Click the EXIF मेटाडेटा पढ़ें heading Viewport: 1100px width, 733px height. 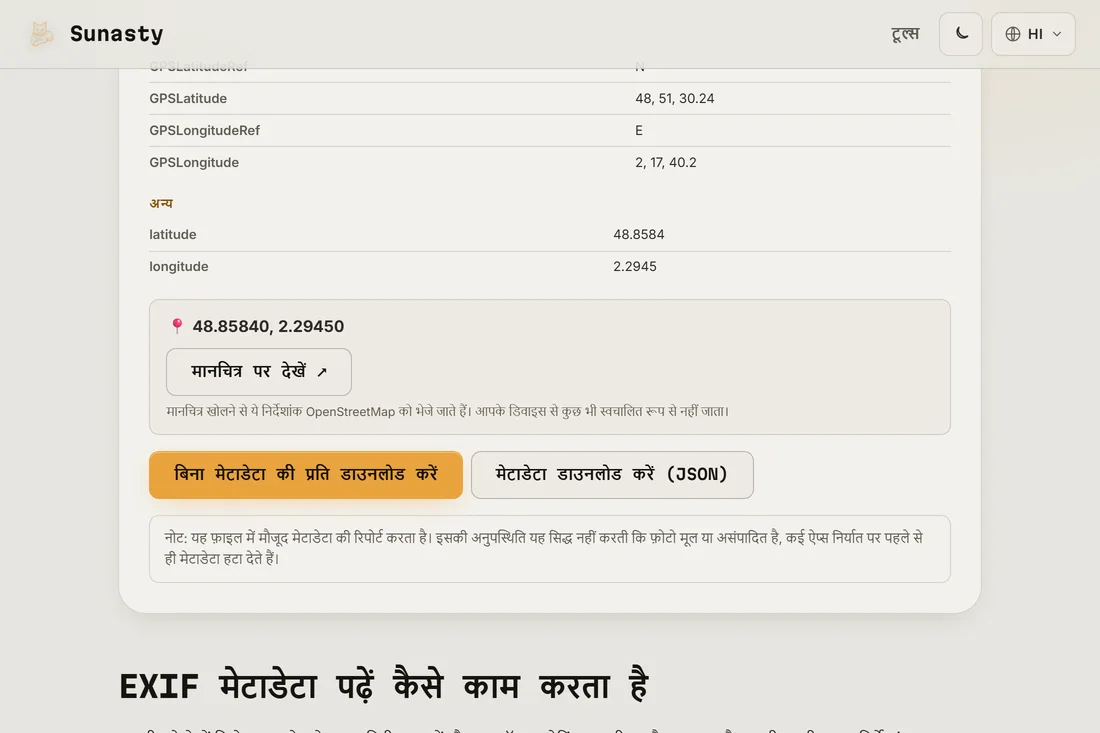click(x=384, y=685)
